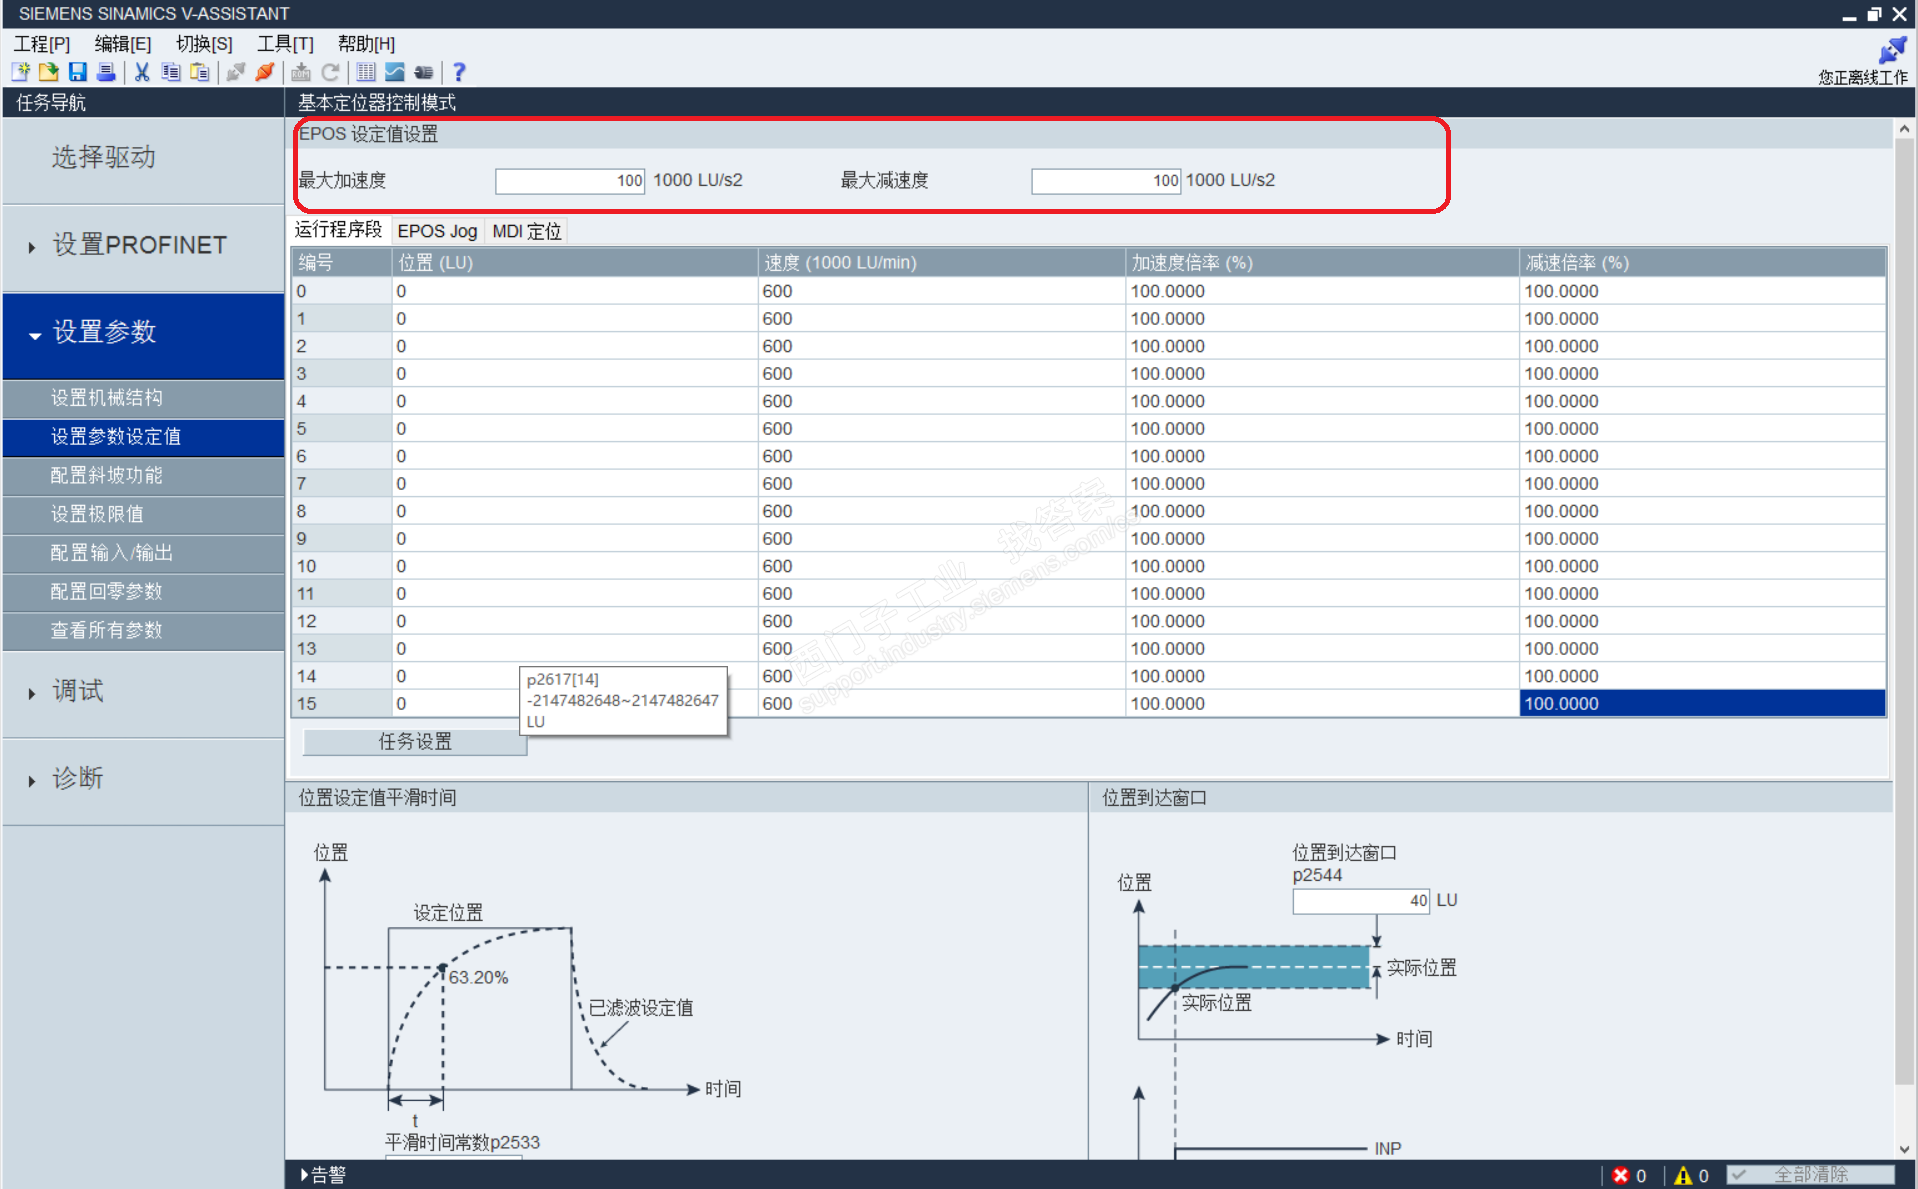
Task: Click the 加速度倍率 (%) column header
Action: 1322,263
